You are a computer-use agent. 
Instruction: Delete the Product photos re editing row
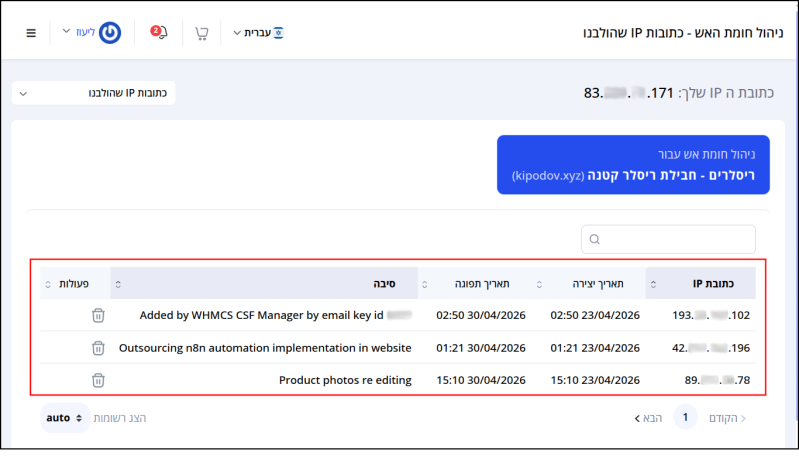click(x=98, y=380)
